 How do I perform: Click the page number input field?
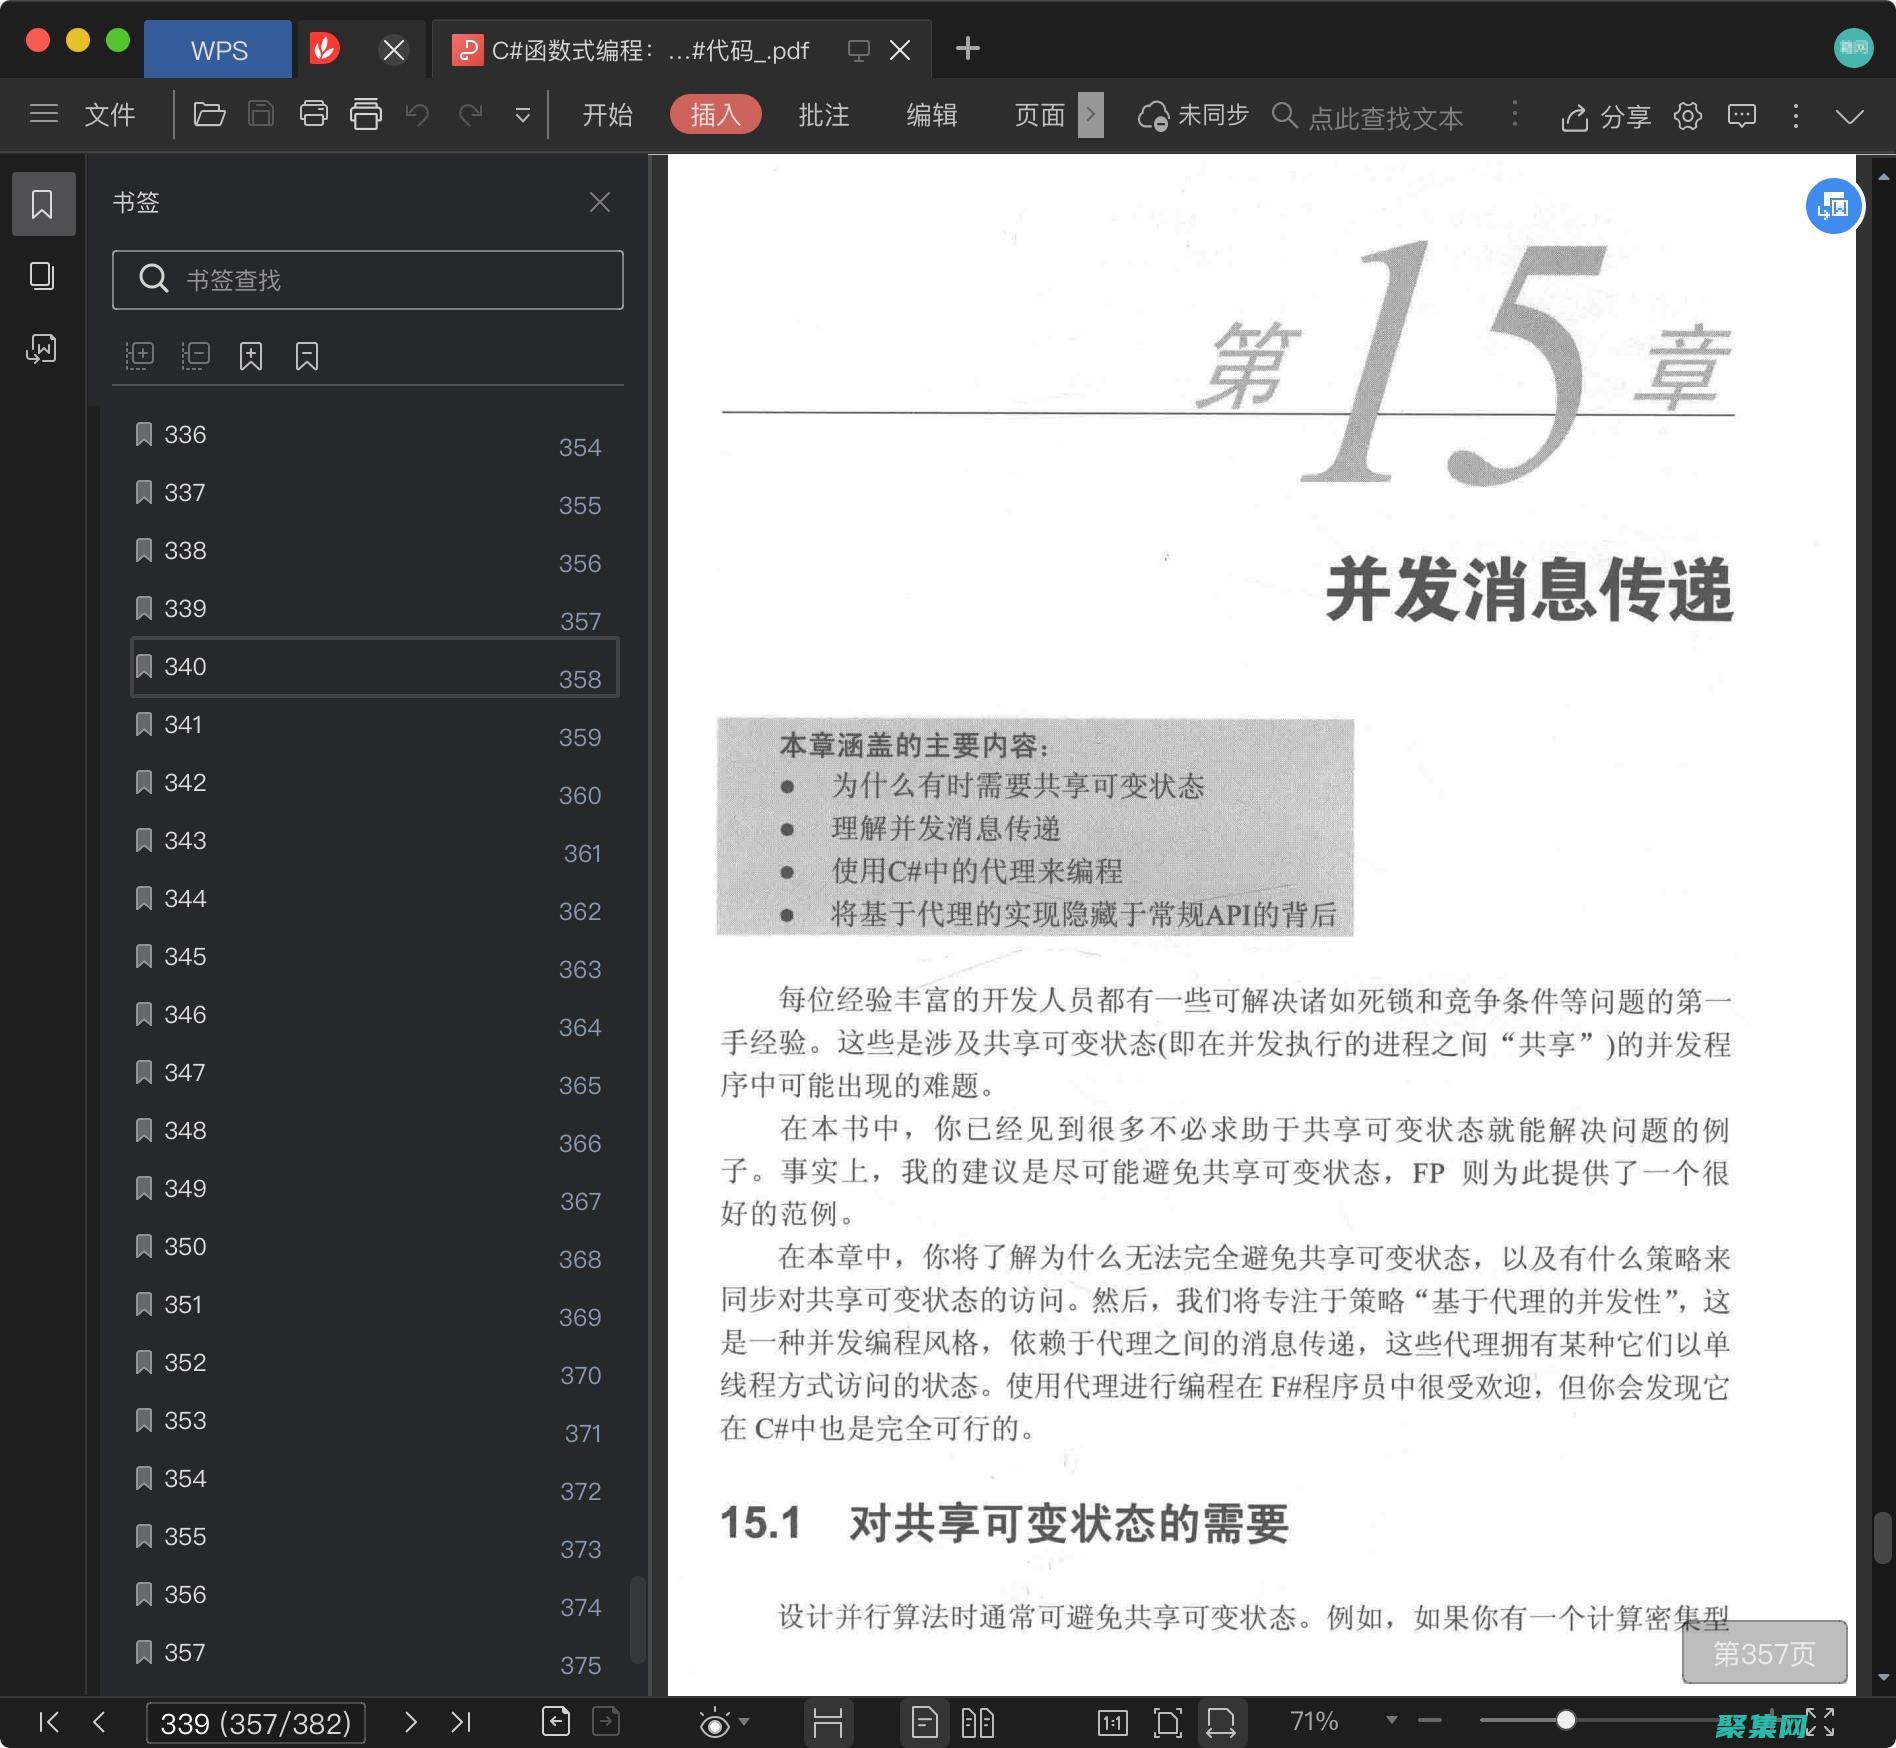(x=255, y=1722)
